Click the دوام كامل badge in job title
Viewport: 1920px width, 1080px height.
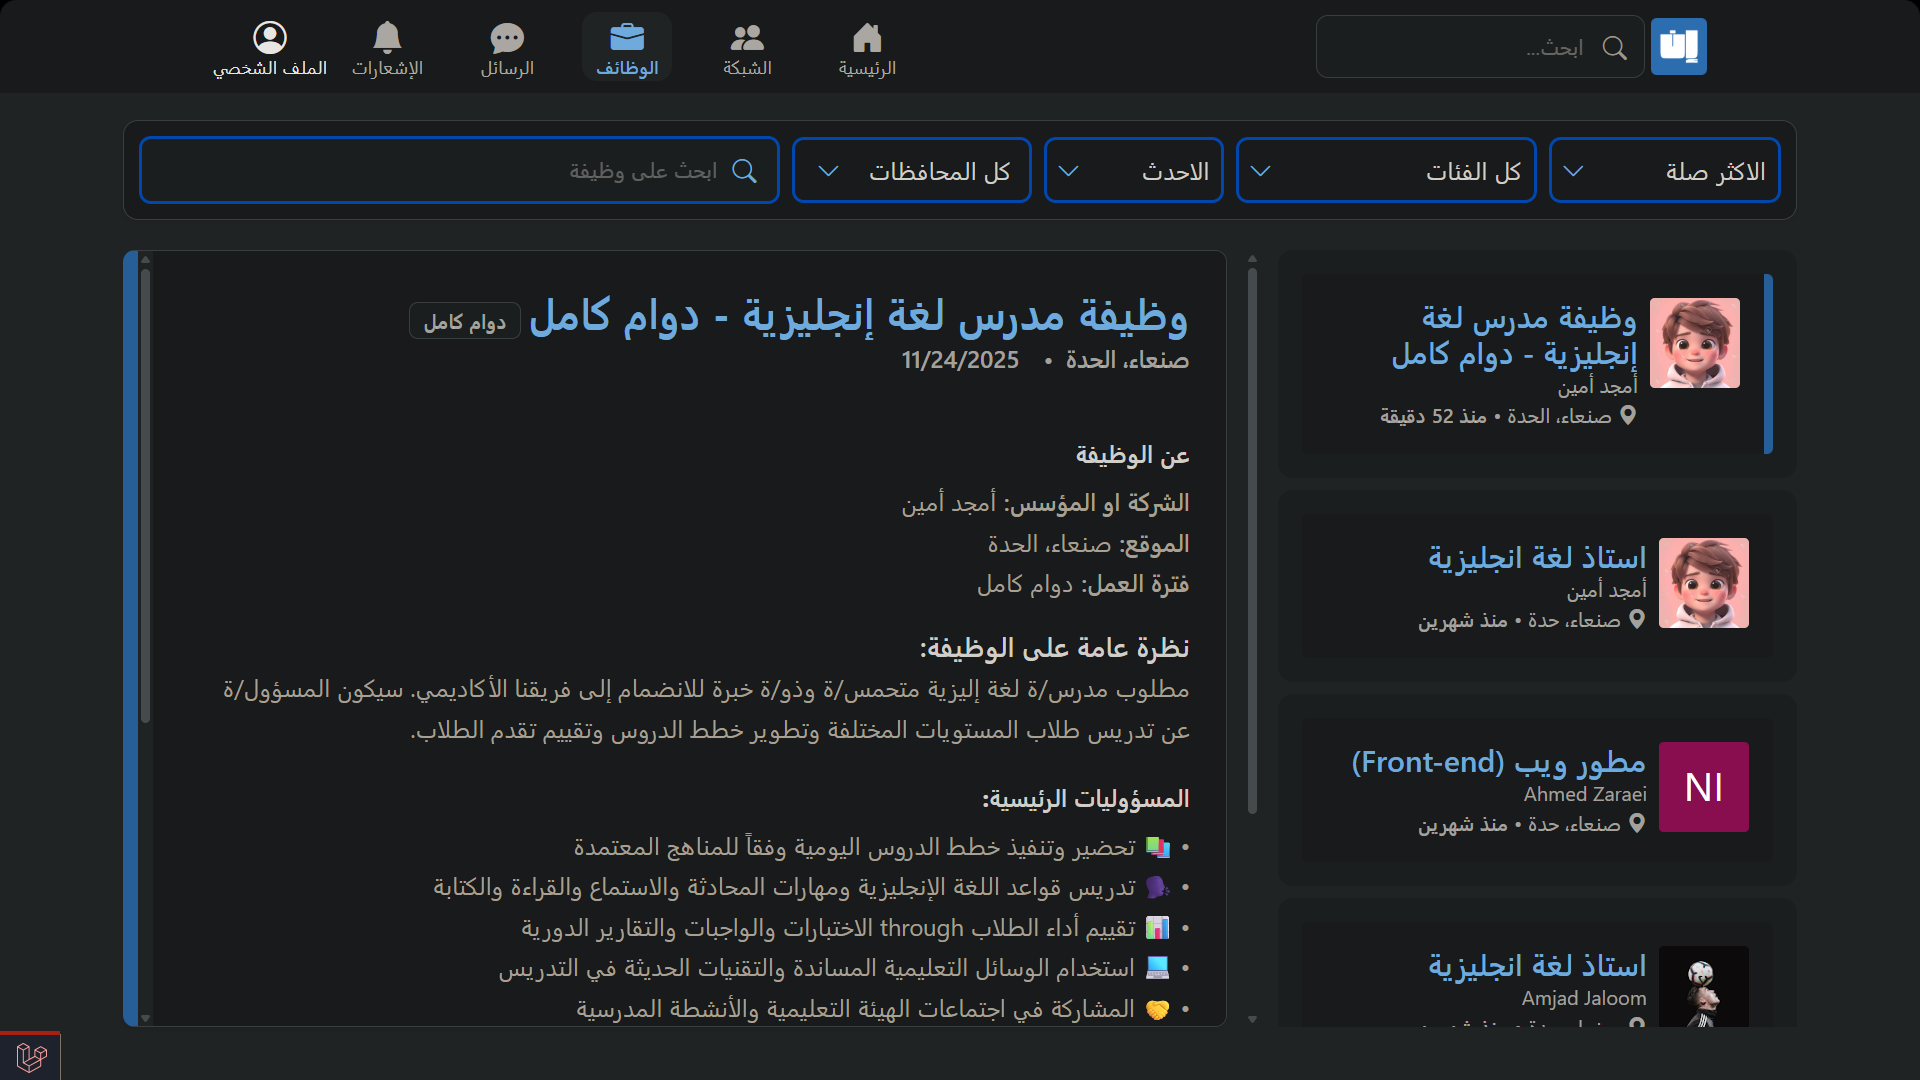point(464,322)
